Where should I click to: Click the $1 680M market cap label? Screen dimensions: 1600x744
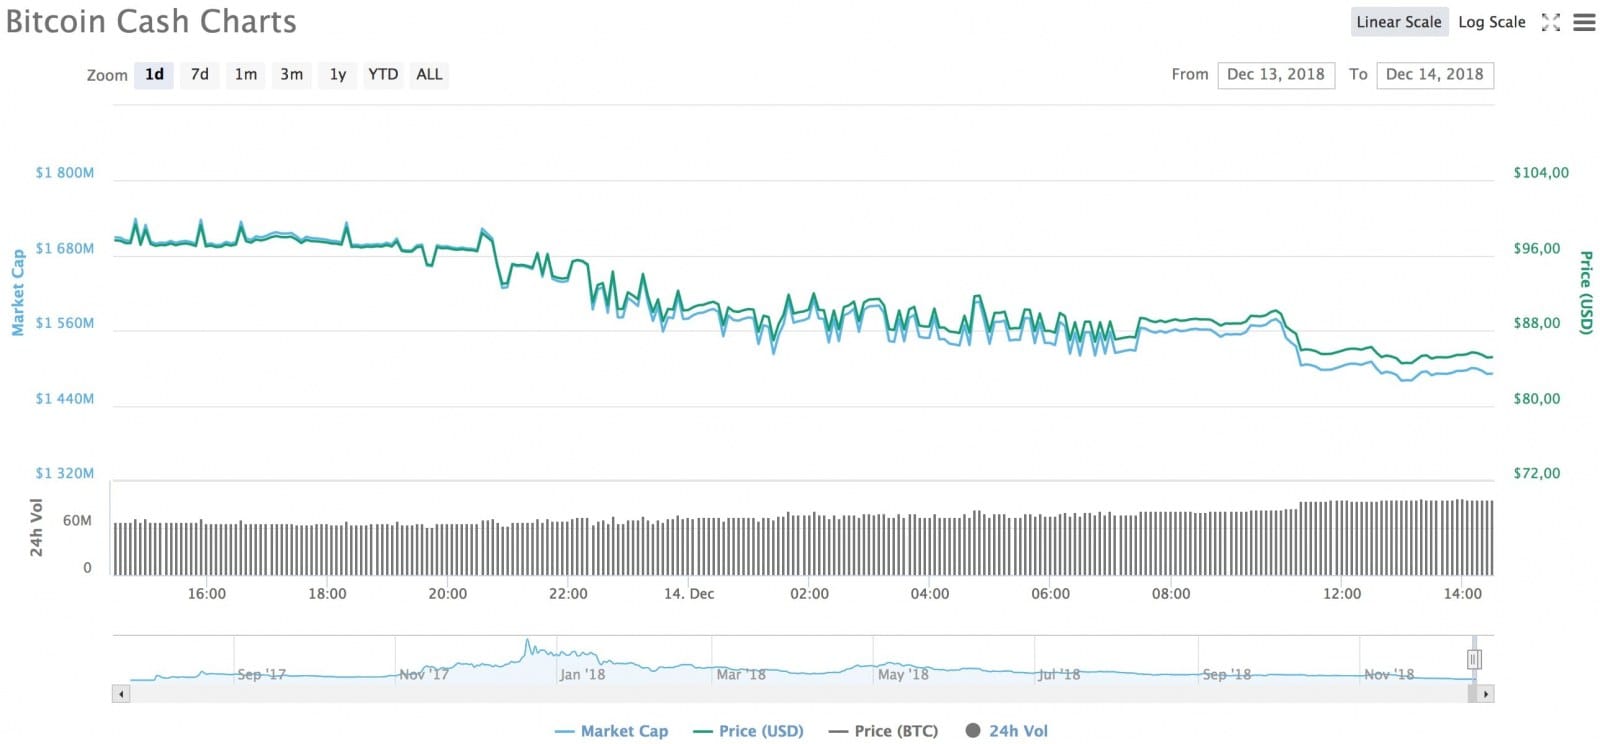click(65, 248)
